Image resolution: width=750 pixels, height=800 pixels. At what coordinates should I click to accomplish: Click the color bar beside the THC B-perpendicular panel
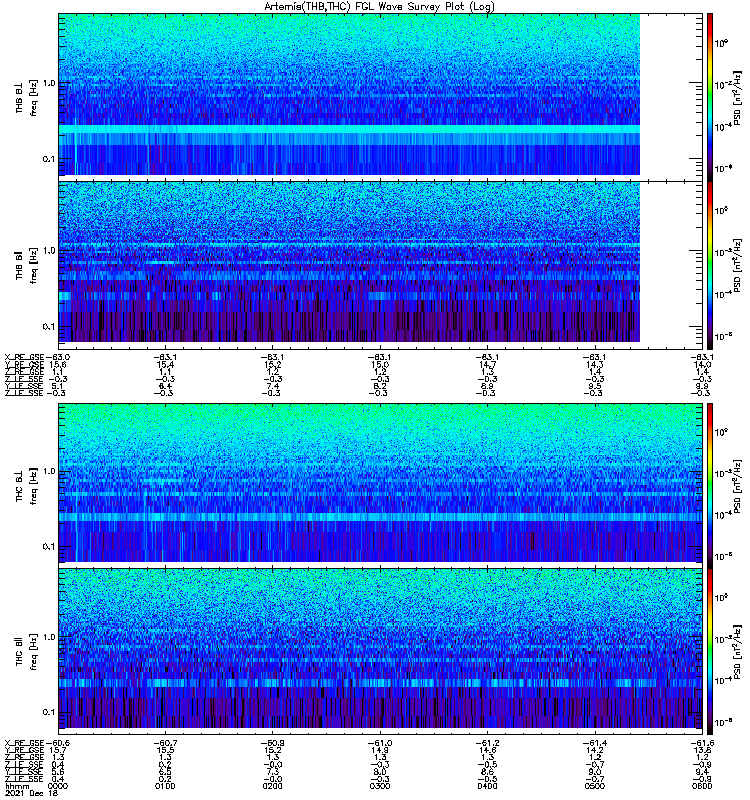pos(710,486)
